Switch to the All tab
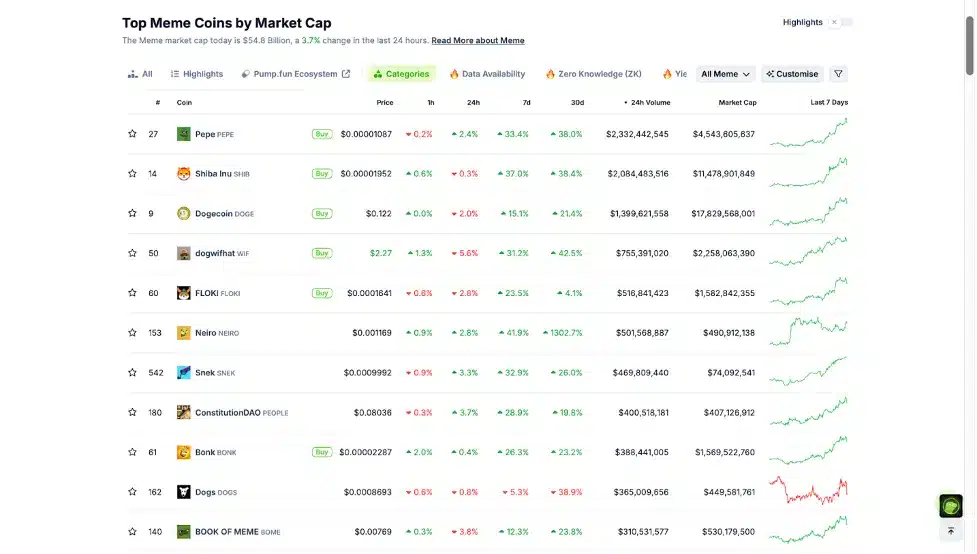 (x=140, y=74)
